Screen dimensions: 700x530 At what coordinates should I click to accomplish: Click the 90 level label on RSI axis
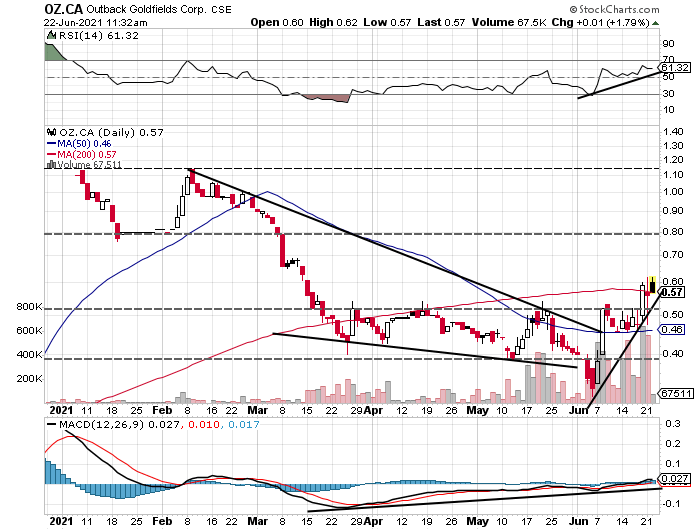tap(669, 44)
